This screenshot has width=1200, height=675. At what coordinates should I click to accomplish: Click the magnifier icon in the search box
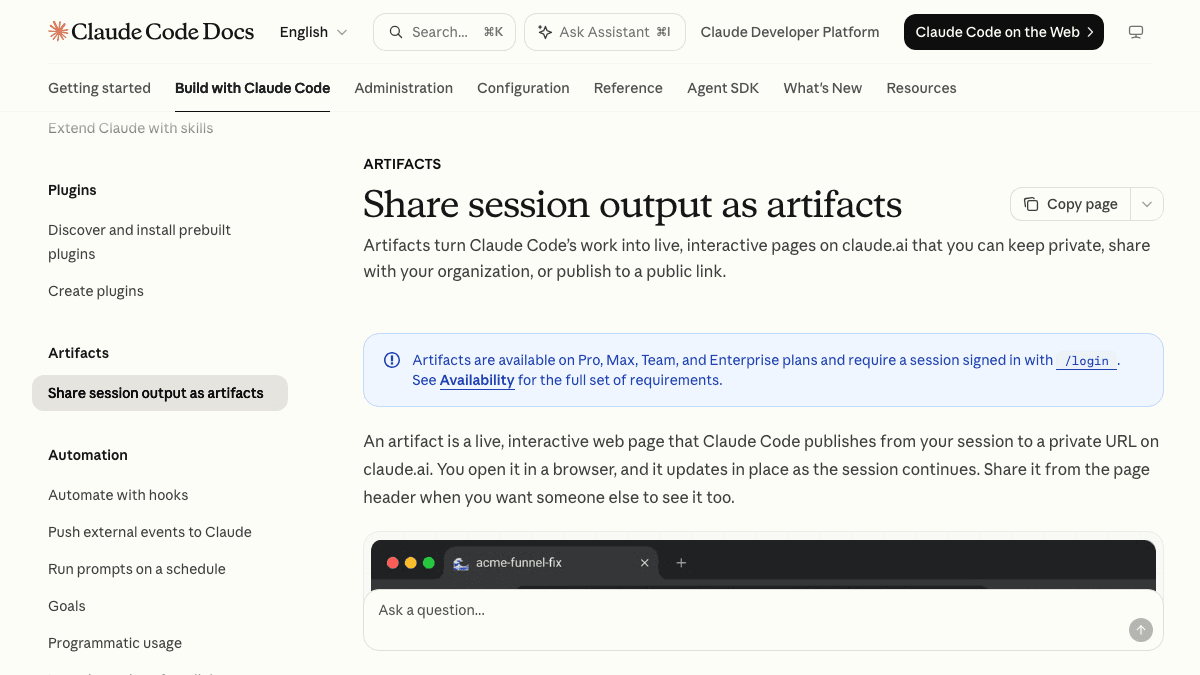tap(396, 32)
